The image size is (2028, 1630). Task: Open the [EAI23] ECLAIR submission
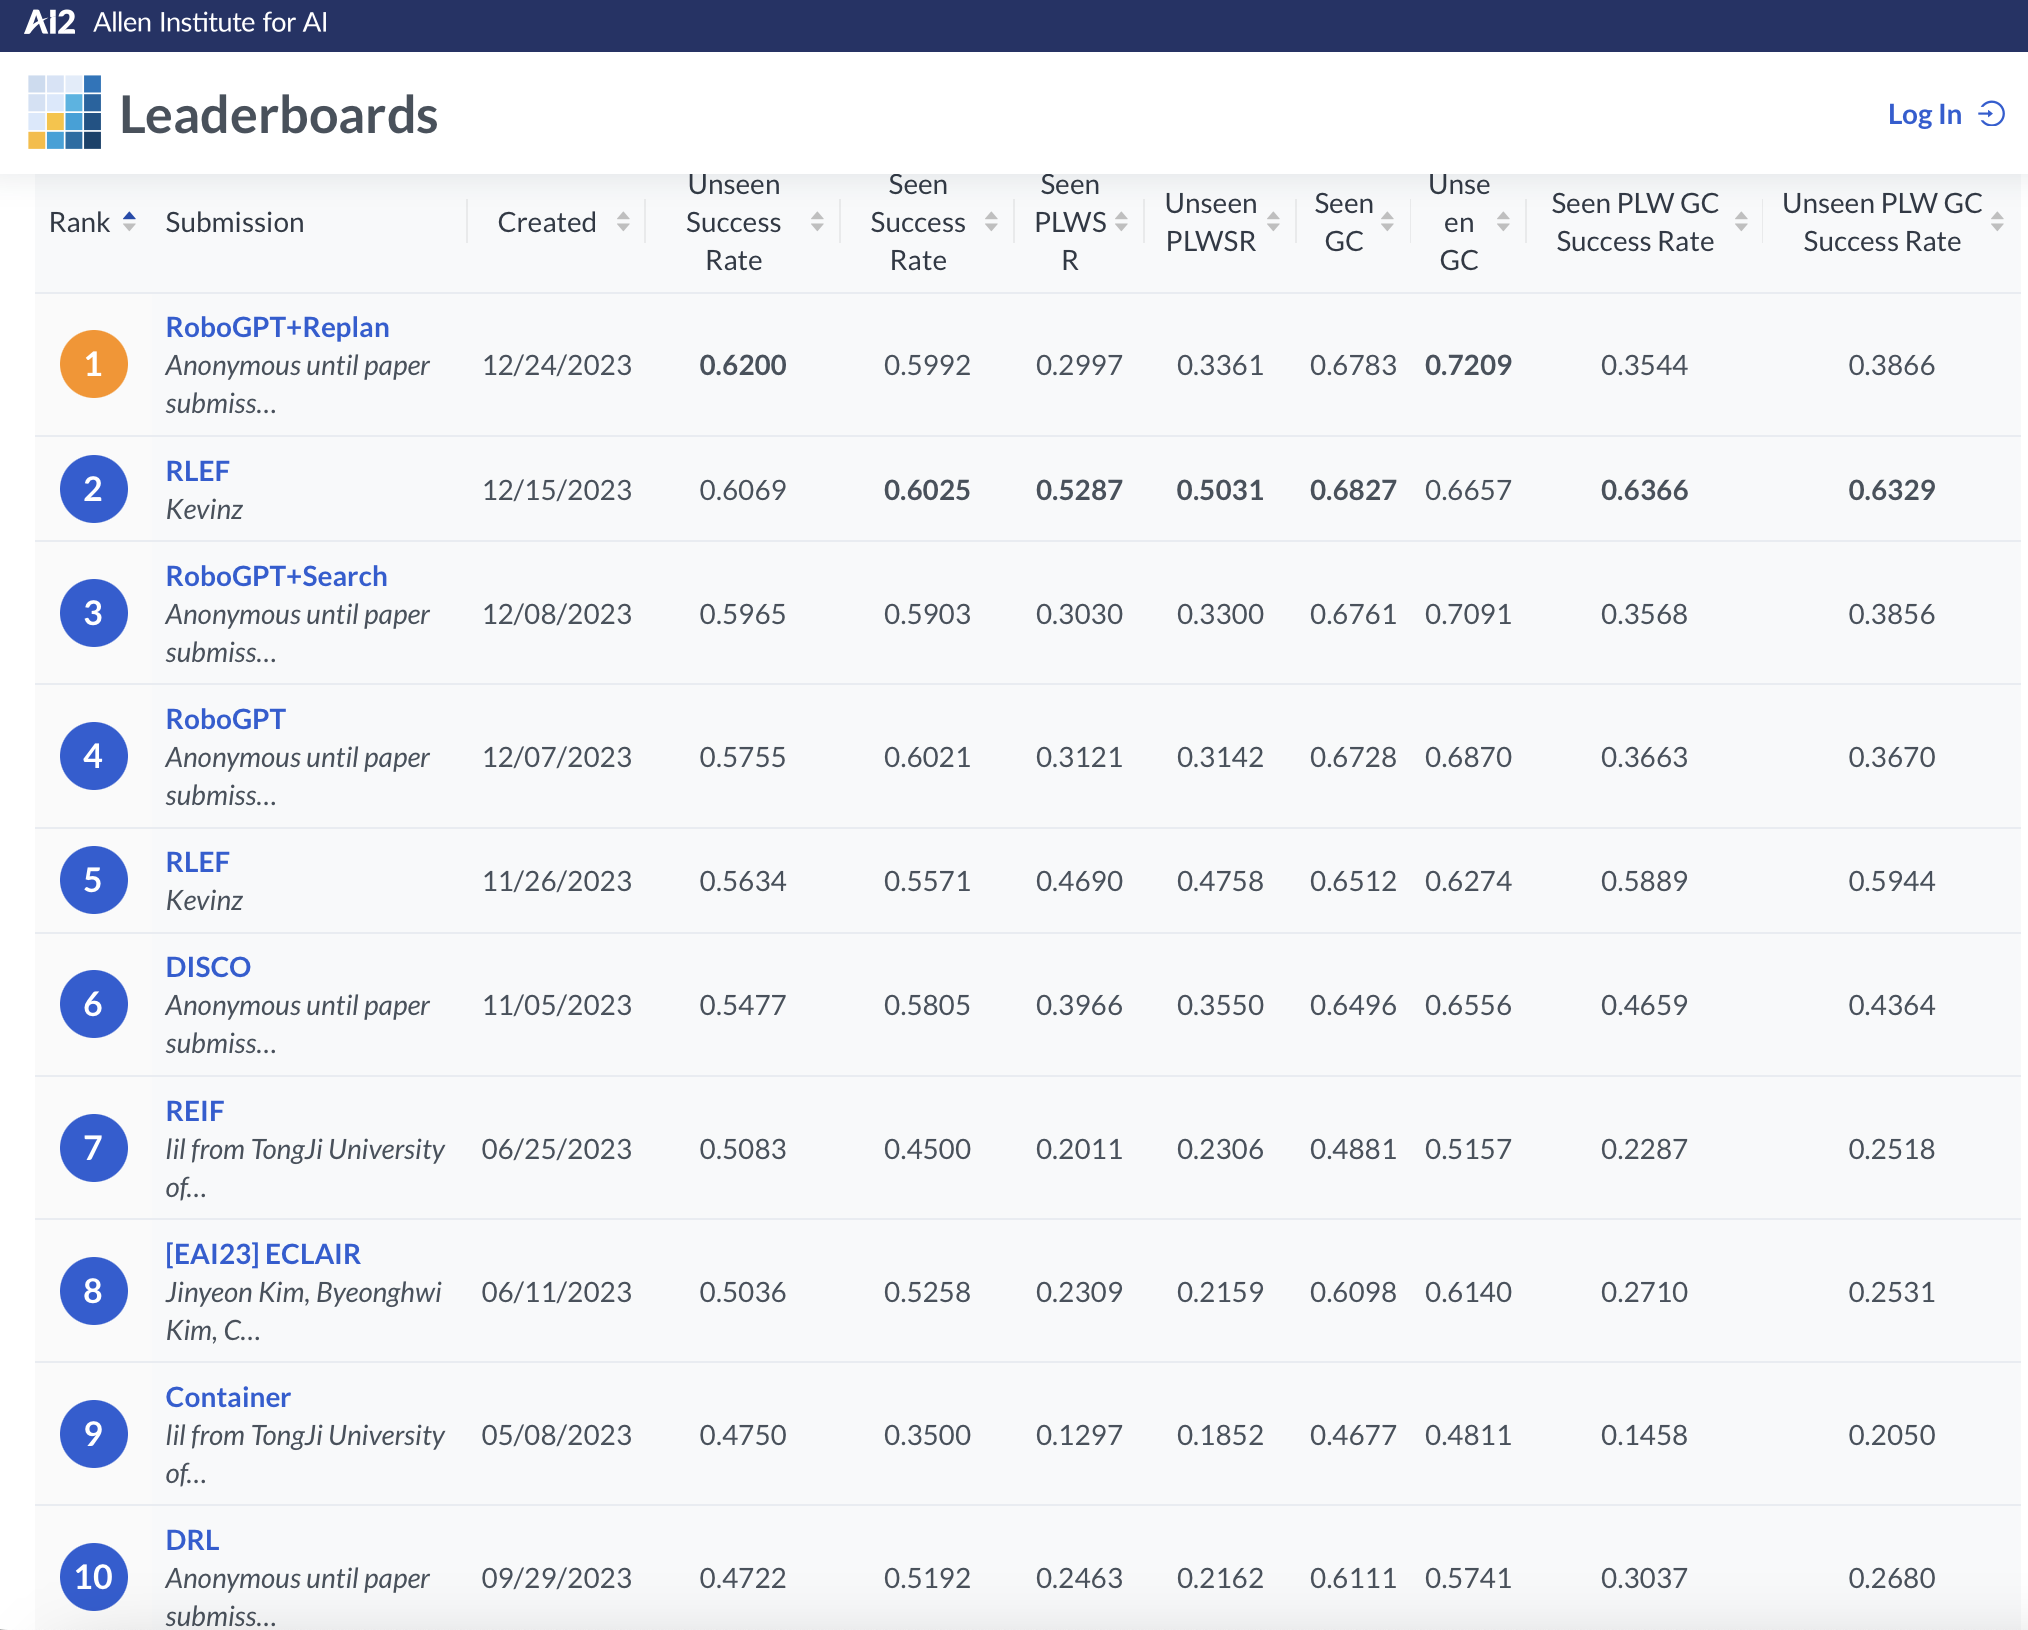point(263,1254)
